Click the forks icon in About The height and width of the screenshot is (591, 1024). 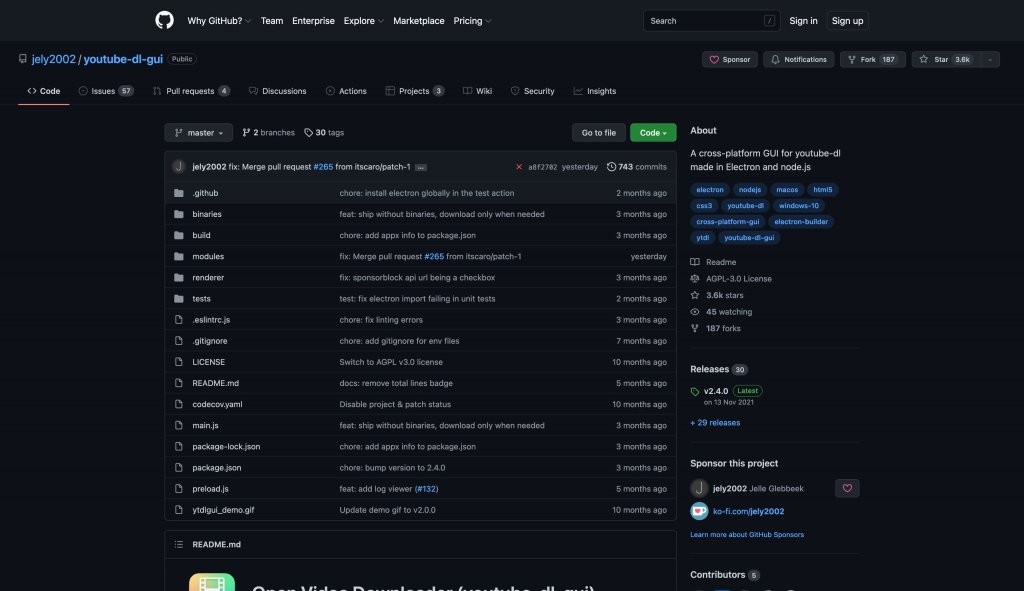[x=695, y=328]
